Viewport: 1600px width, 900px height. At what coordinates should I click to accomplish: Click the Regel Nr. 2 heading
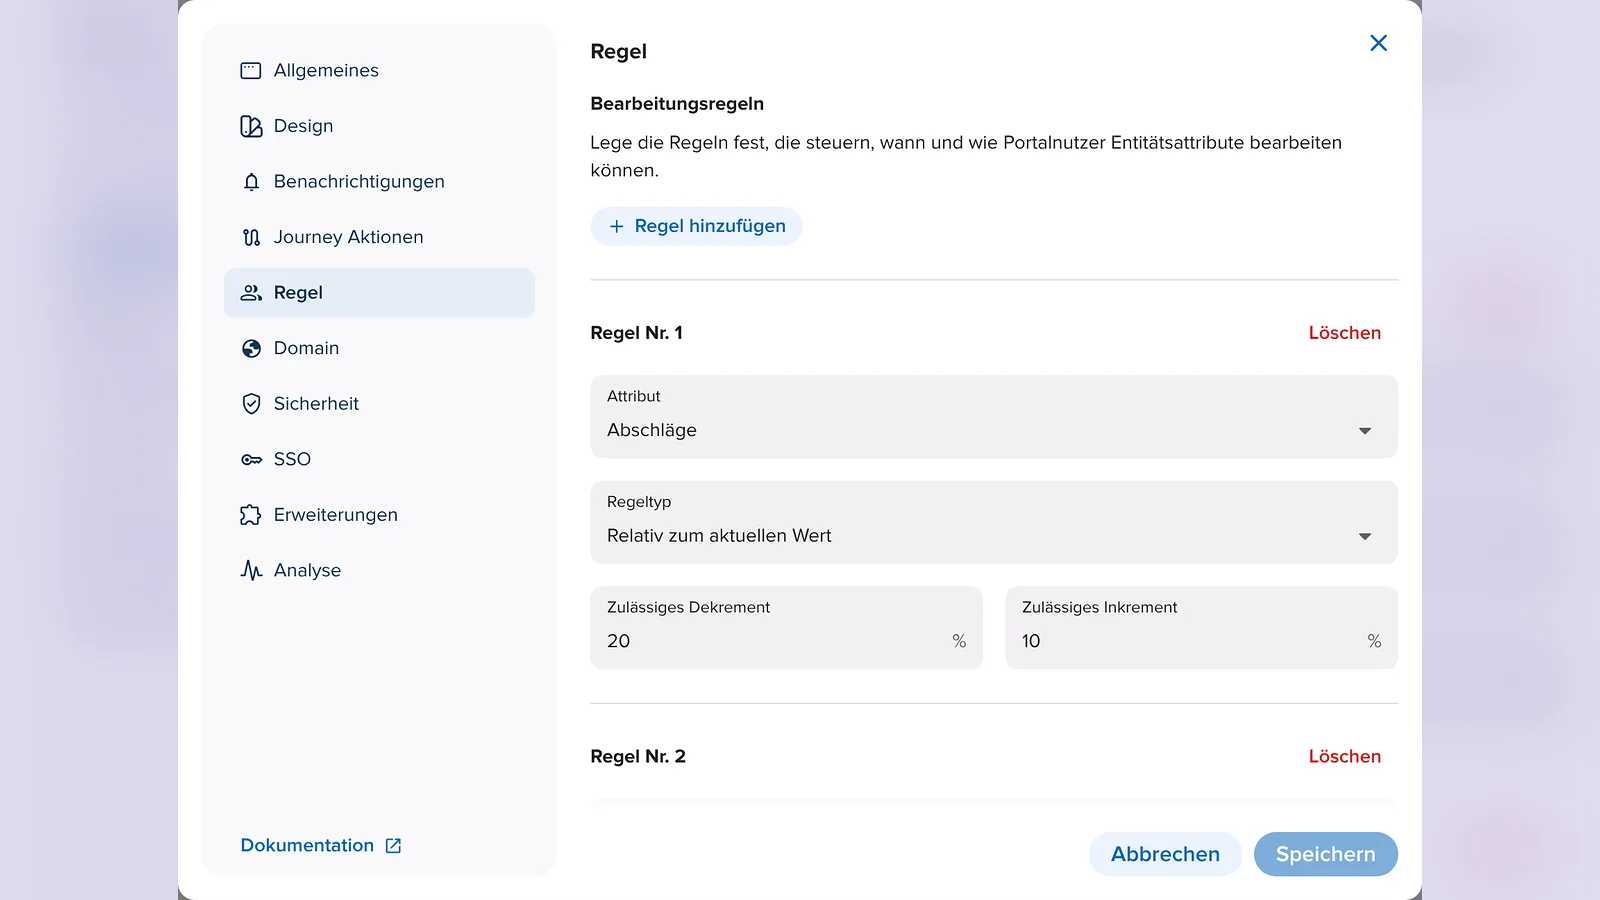tap(638, 757)
